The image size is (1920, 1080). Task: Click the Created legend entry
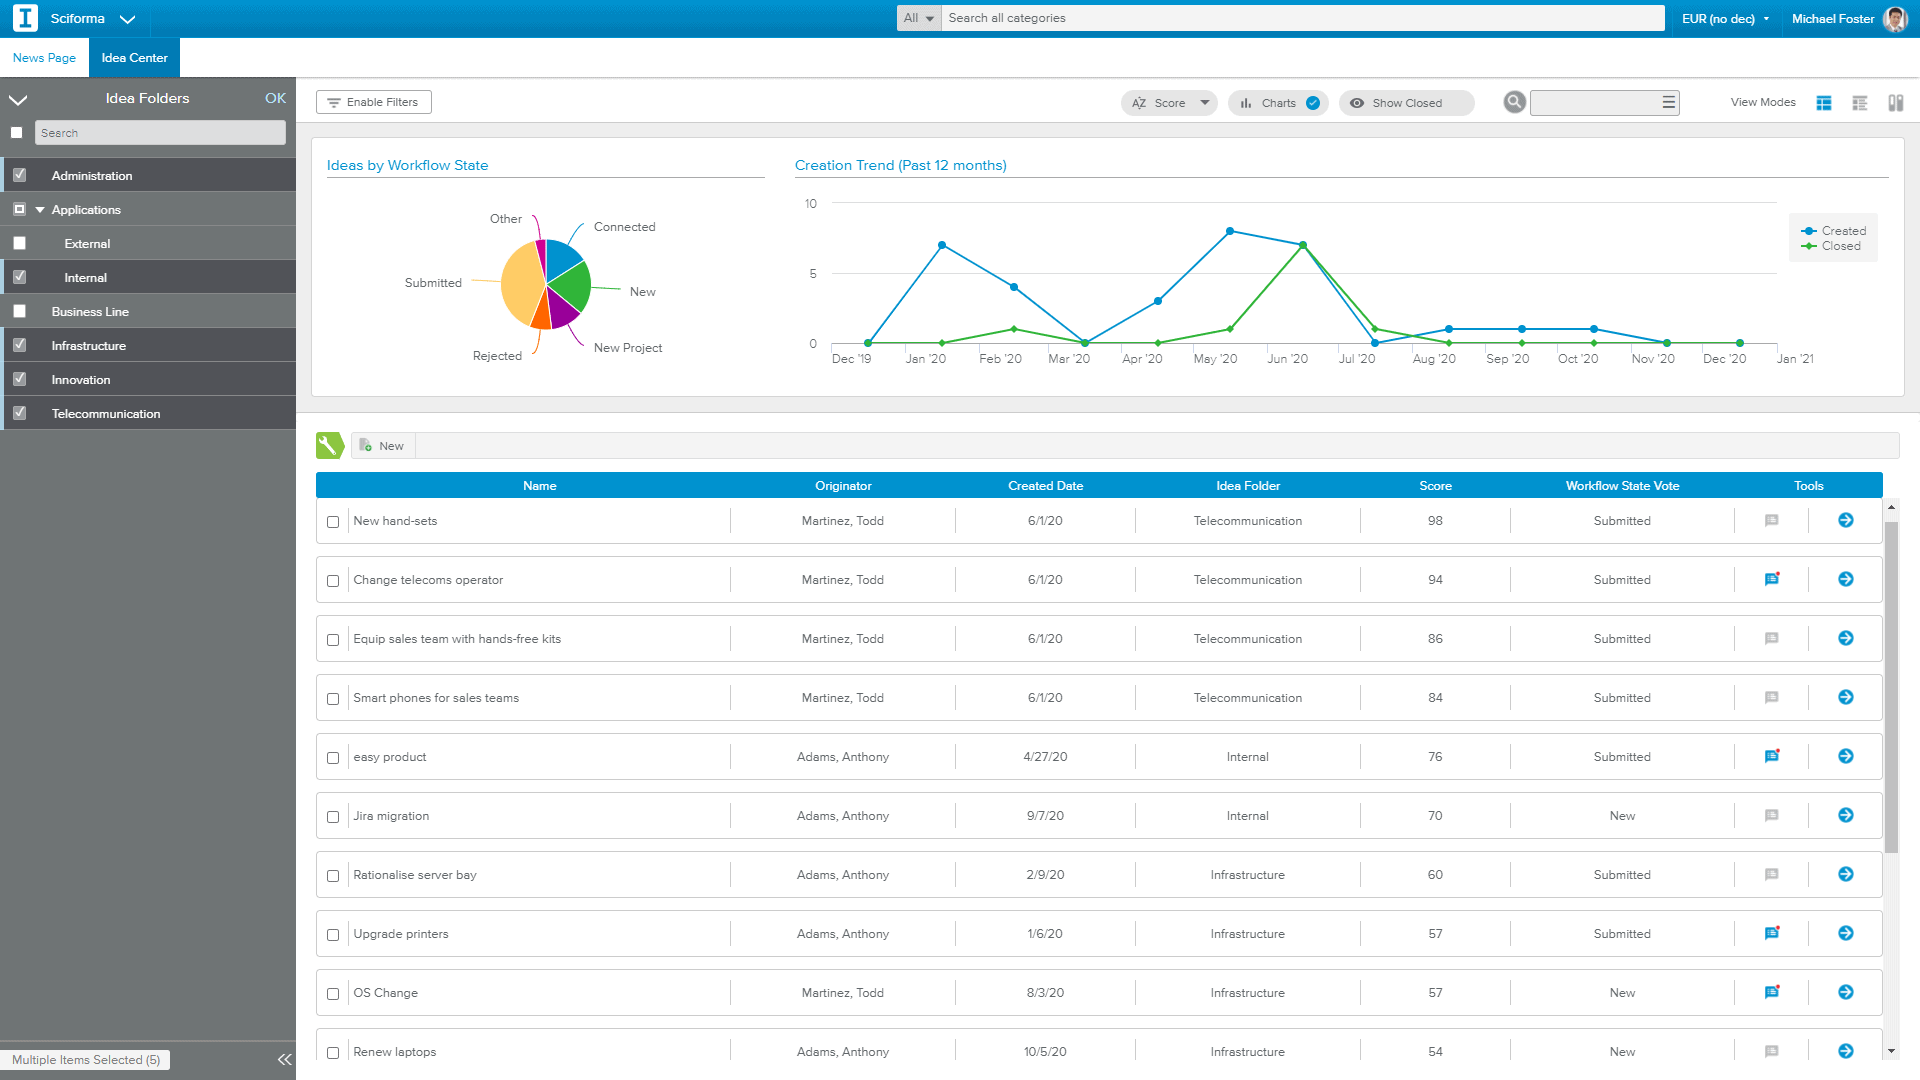click(x=1833, y=231)
